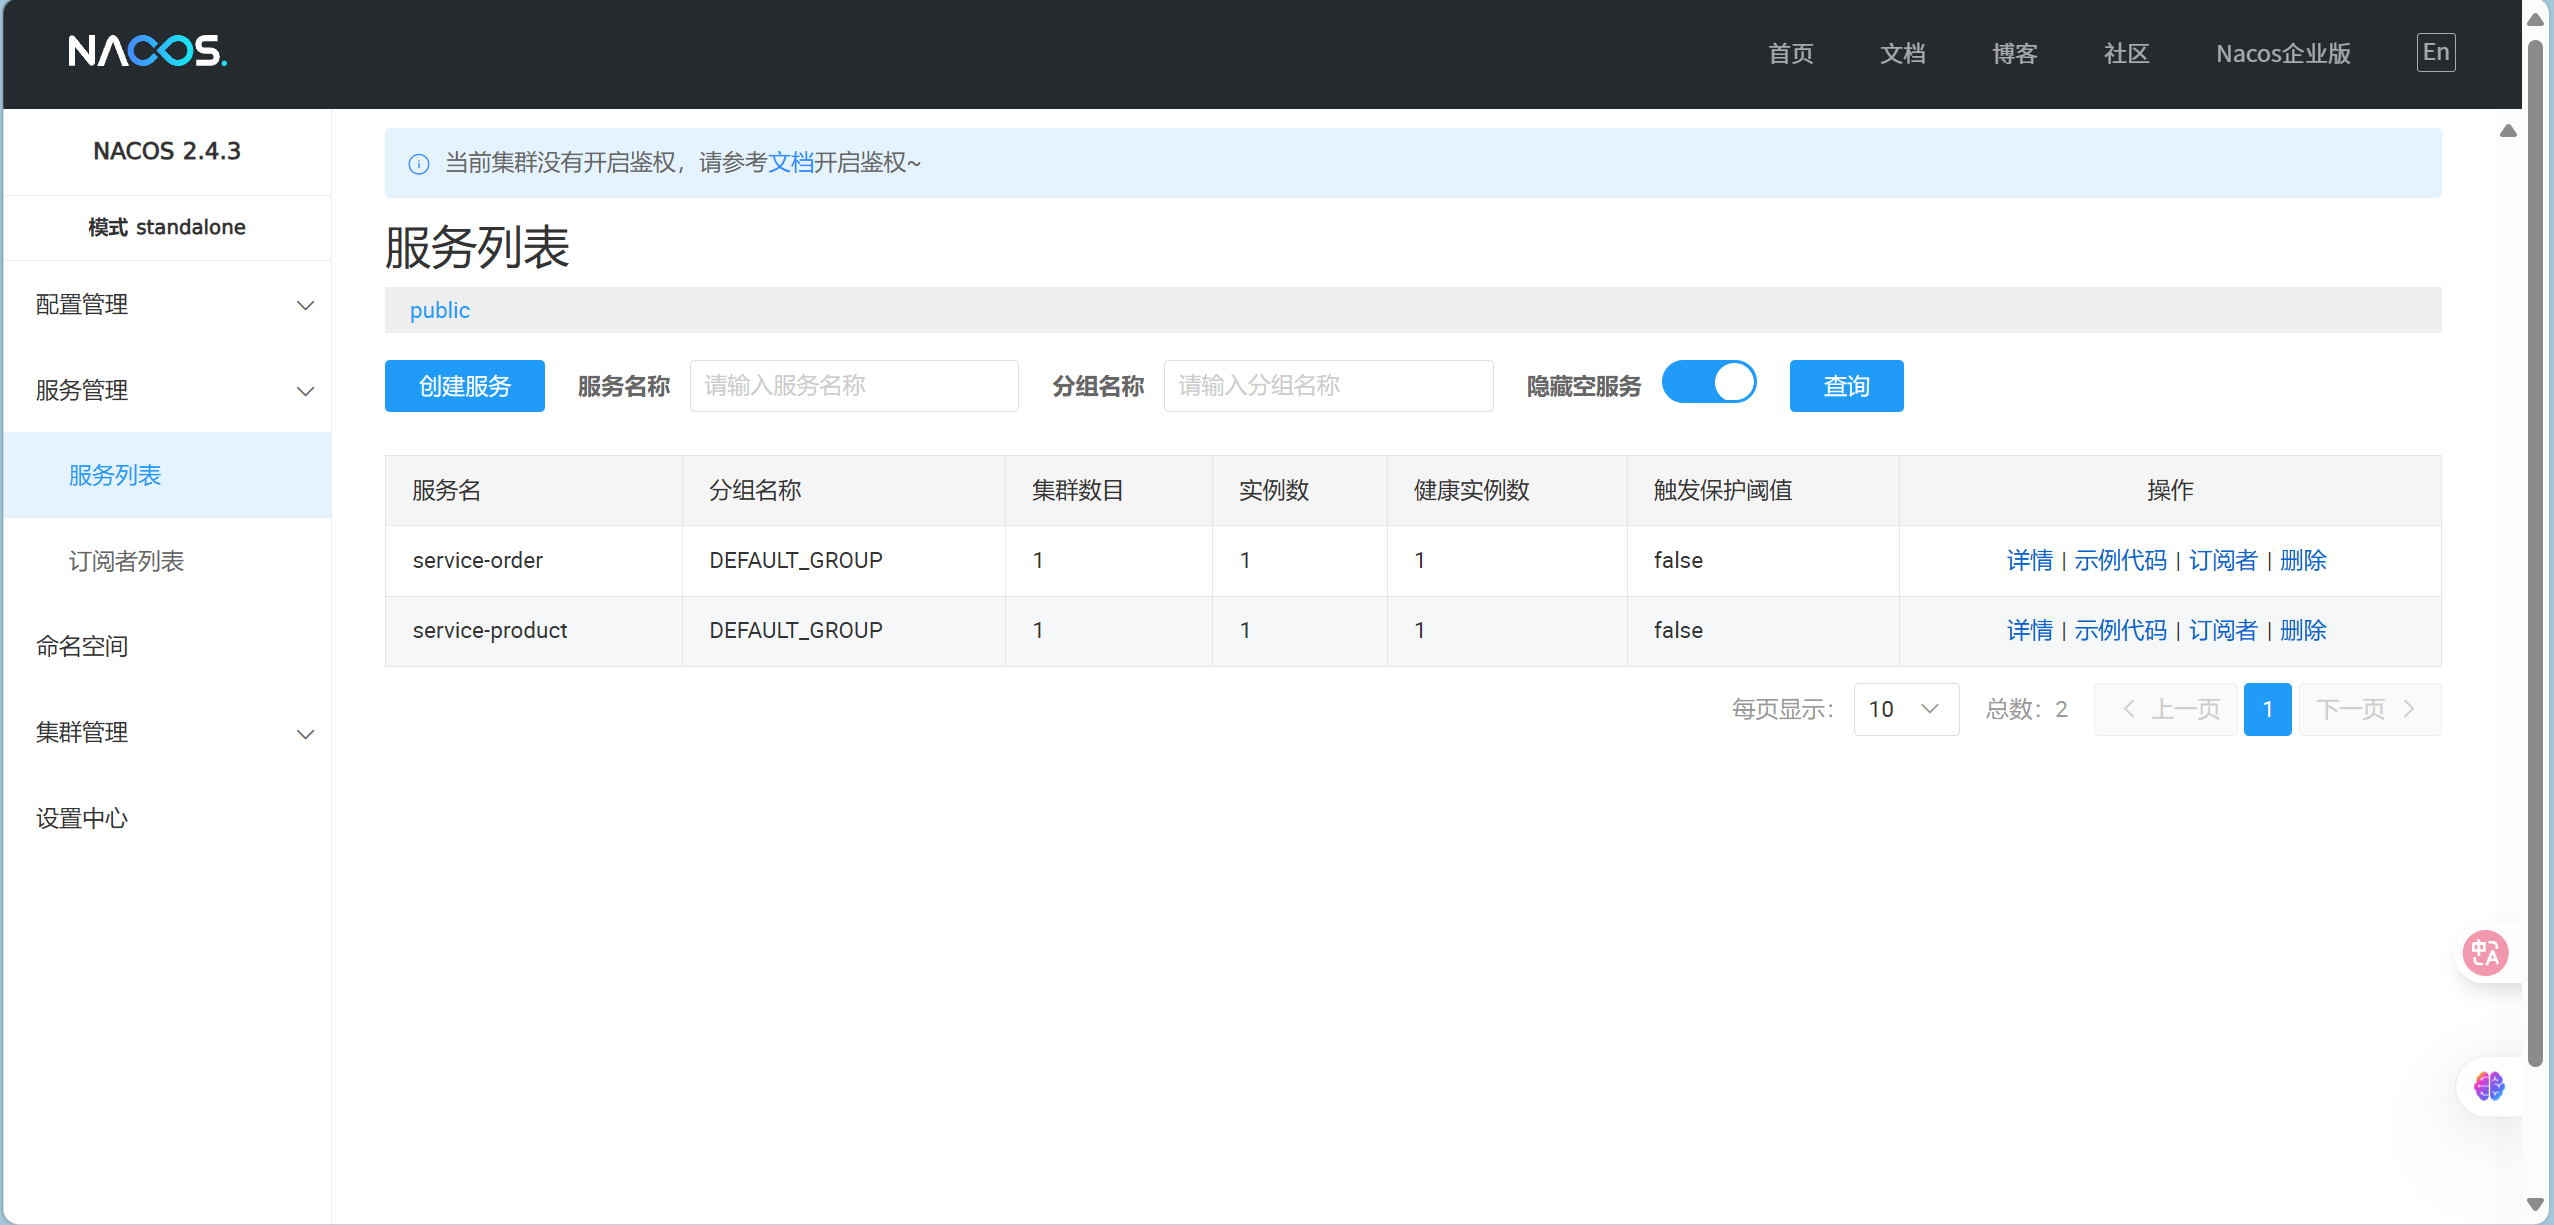
Task: Go to 命名空间 in the sidebar
Action: (82, 646)
